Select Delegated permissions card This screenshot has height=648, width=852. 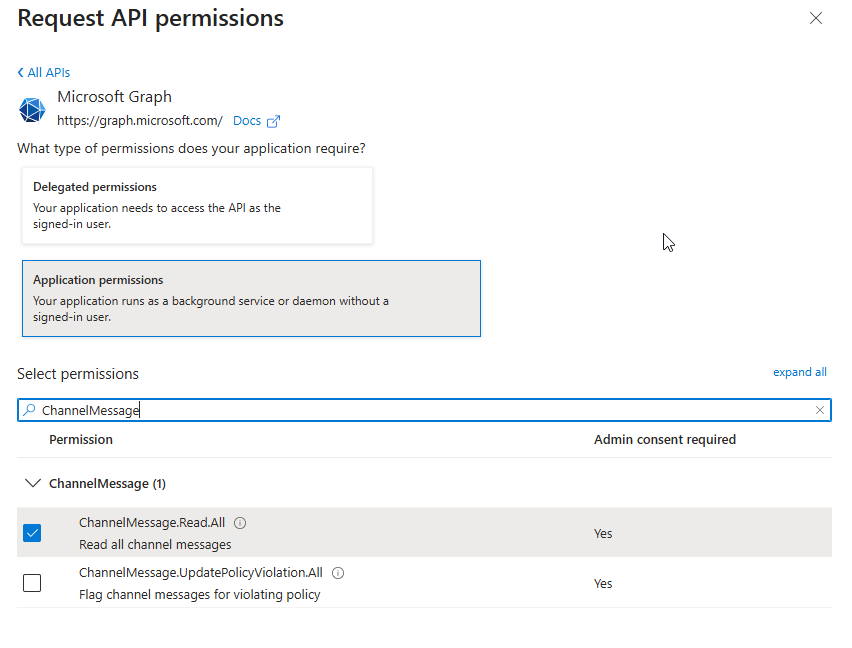point(197,205)
